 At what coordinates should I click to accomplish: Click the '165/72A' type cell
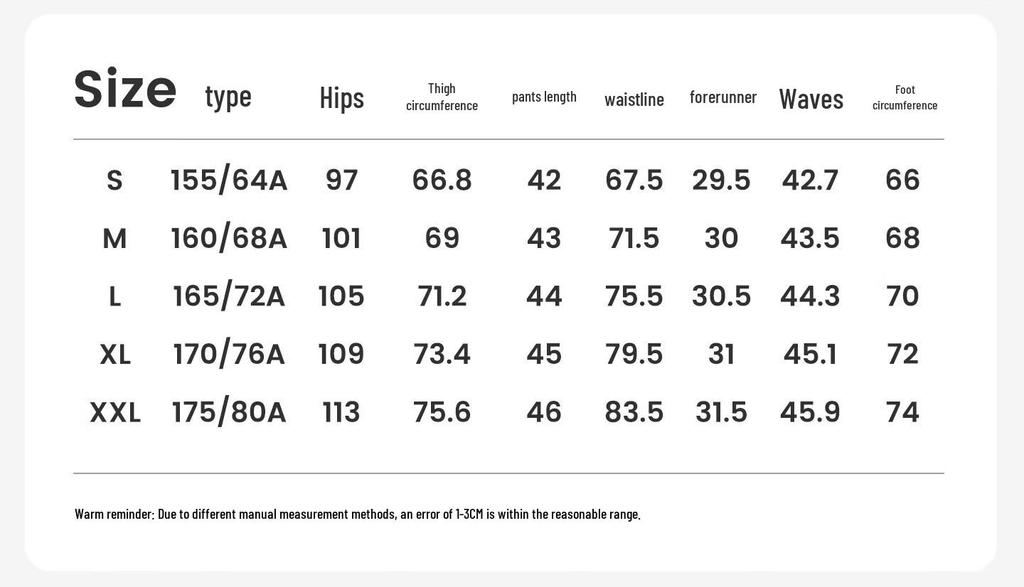[229, 296]
